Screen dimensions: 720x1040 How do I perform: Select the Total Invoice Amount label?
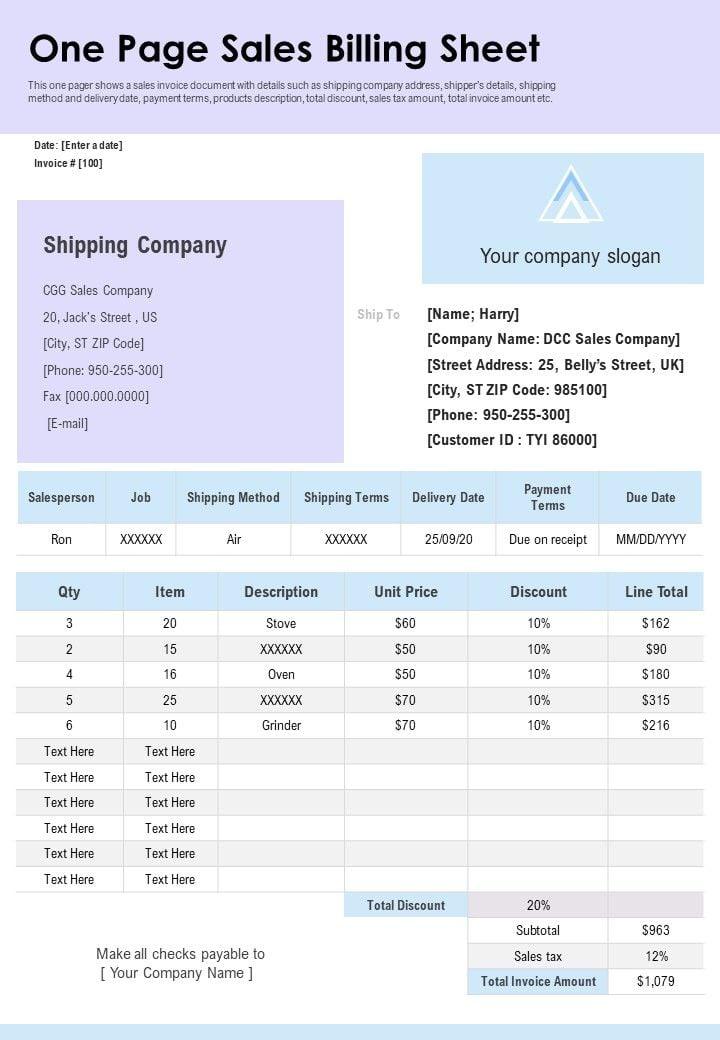(x=538, y=981)
